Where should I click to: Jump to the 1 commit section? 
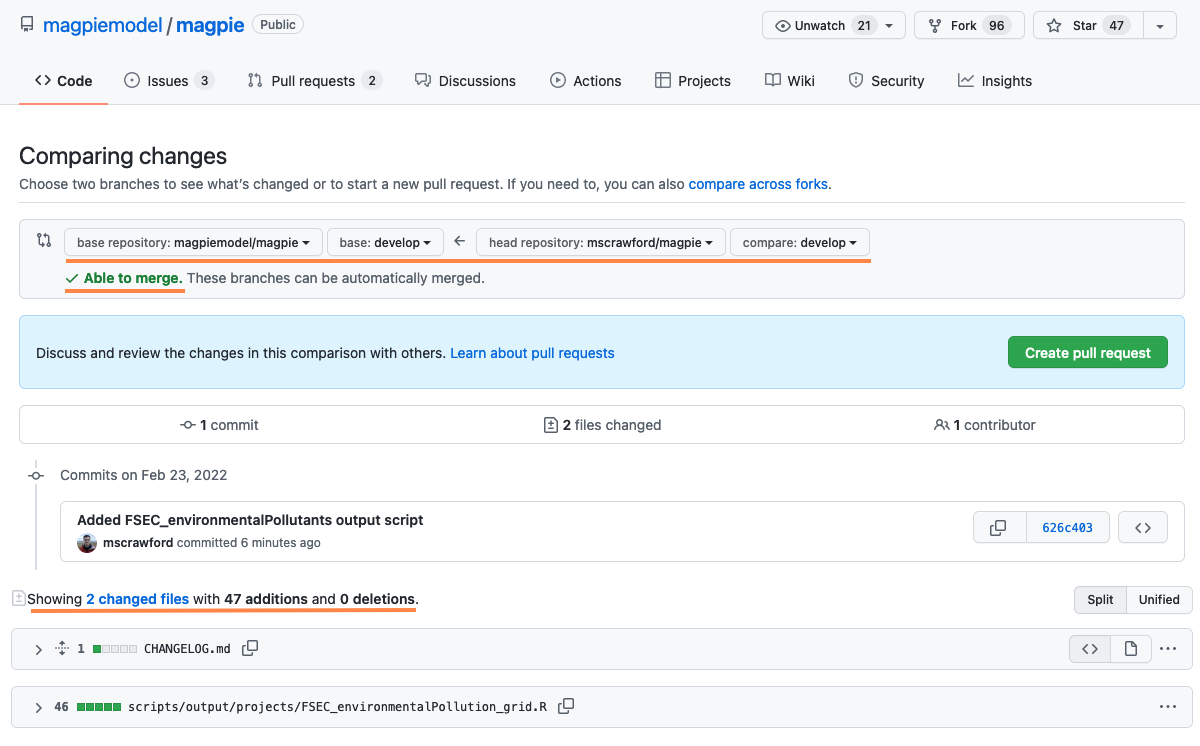(219, 425)
